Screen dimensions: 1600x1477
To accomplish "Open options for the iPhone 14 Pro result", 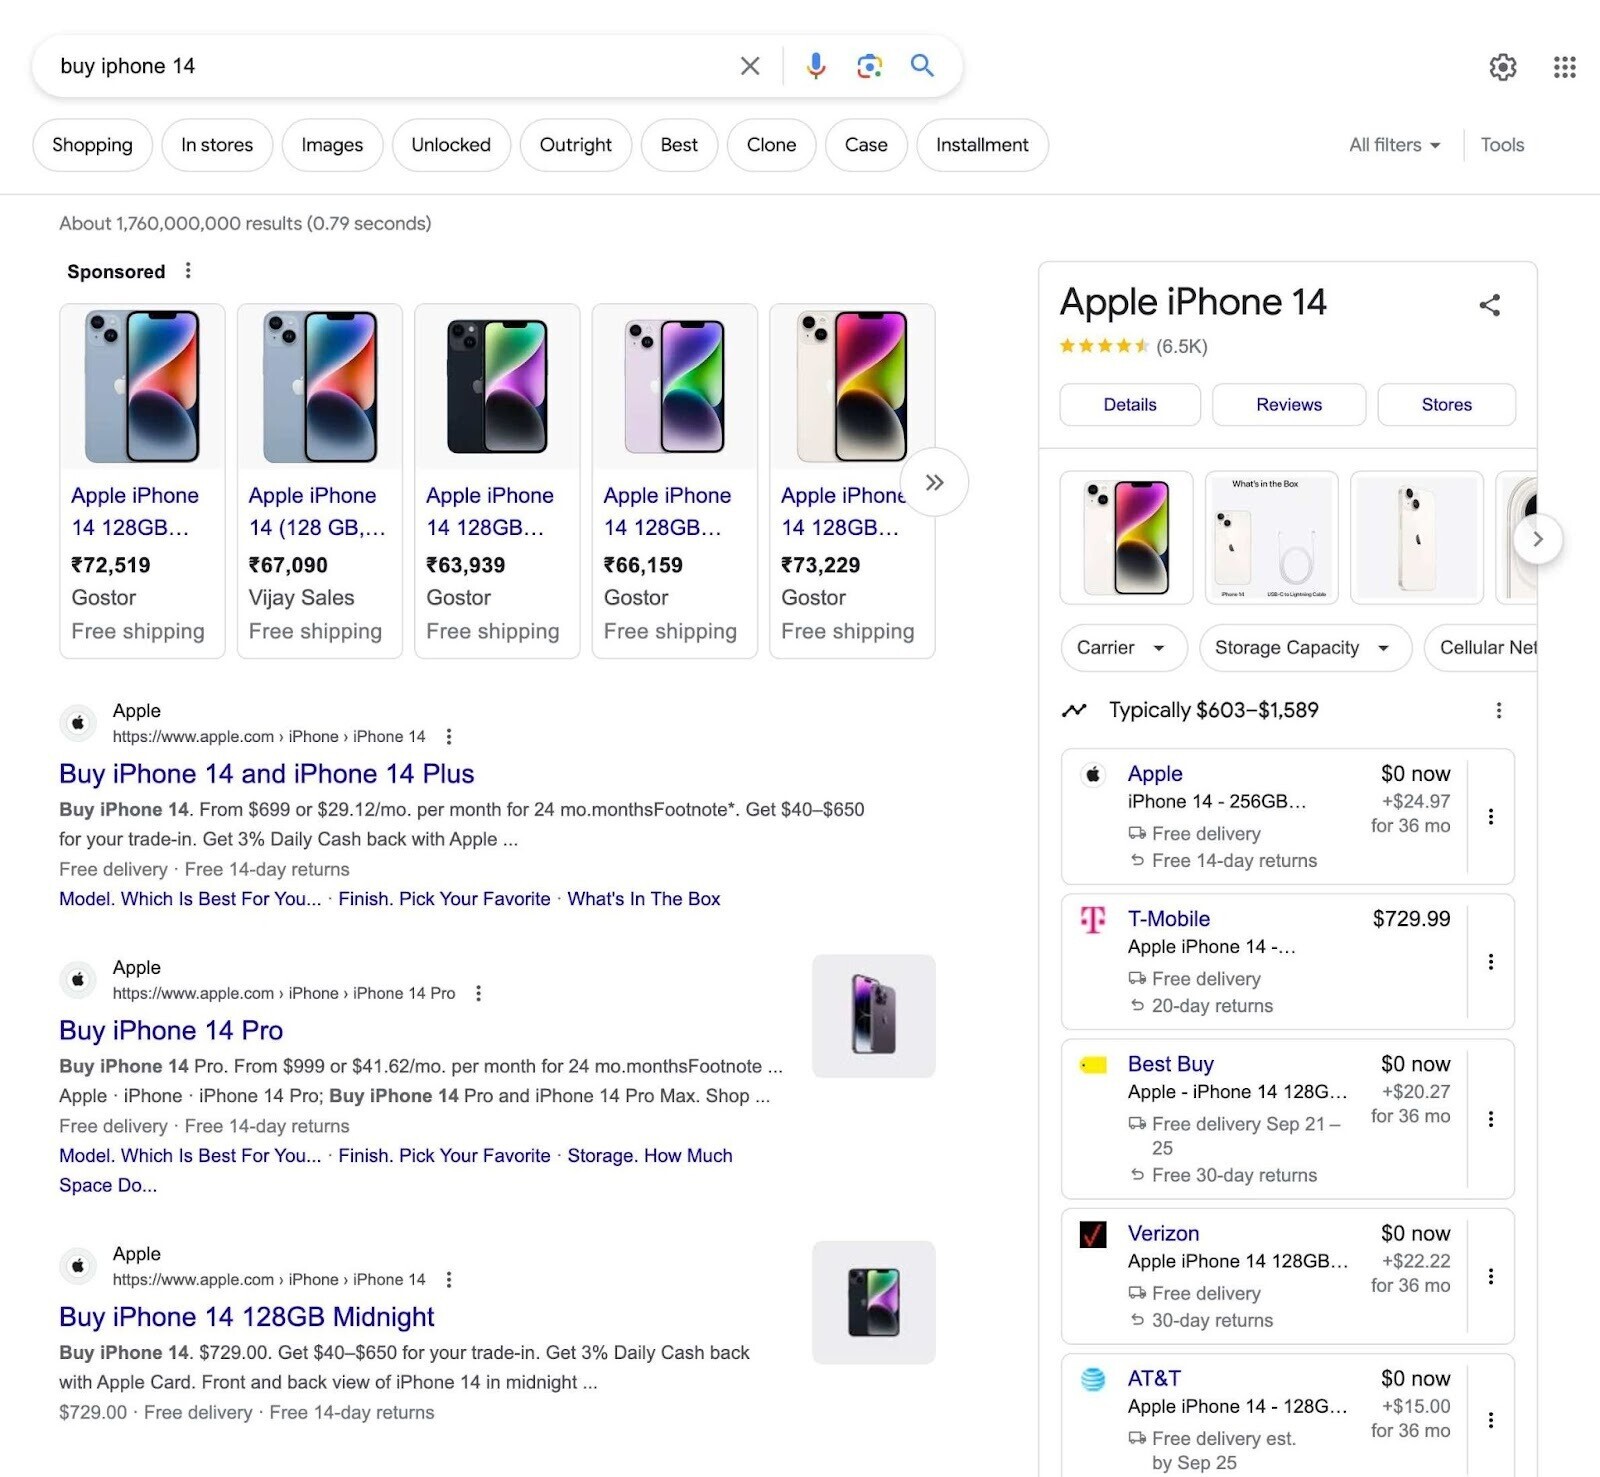I will [478, 993].
